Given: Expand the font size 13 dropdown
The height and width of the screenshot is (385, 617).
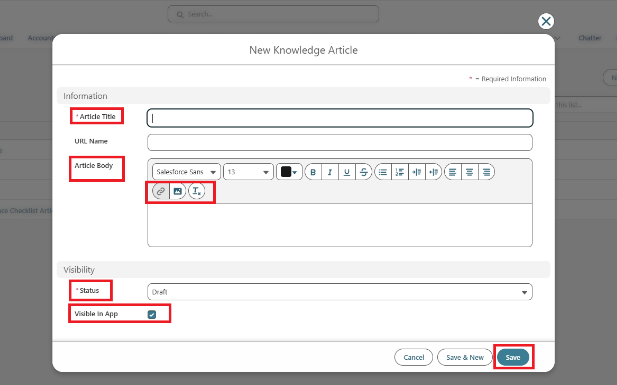Looking at the screenshot, I should click(248, 172).
